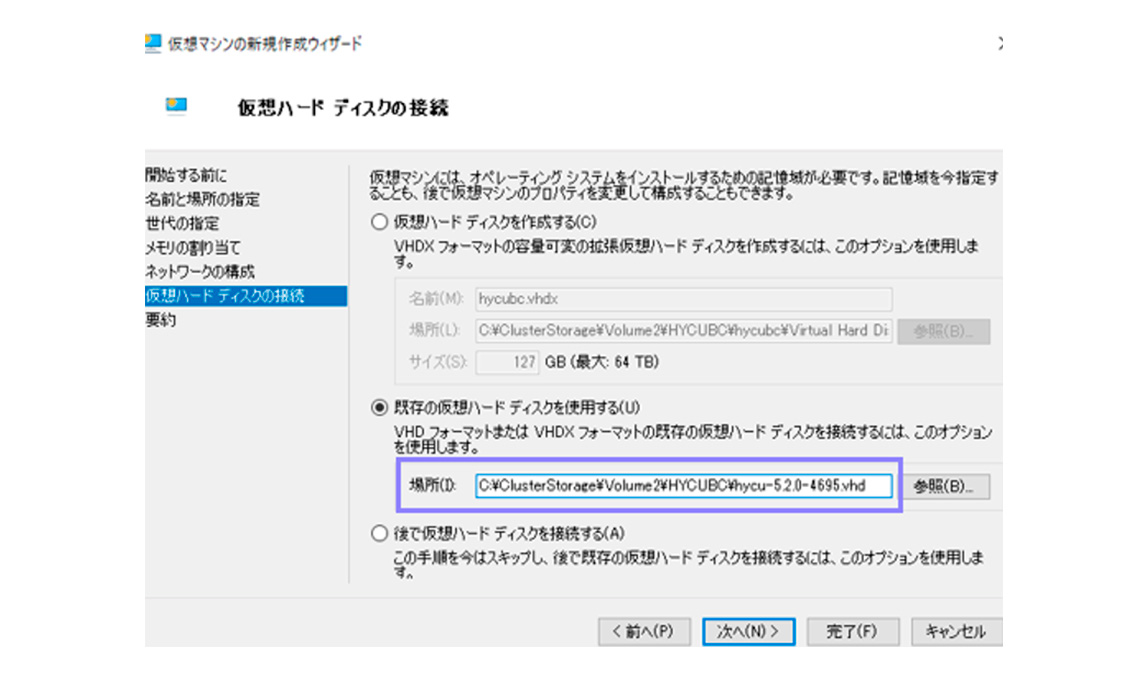The width and height of the screenshot is (1148, 680).
Task: Select 仮想ハード ディスクを作成する radio button
Action: tap(378, 222)
